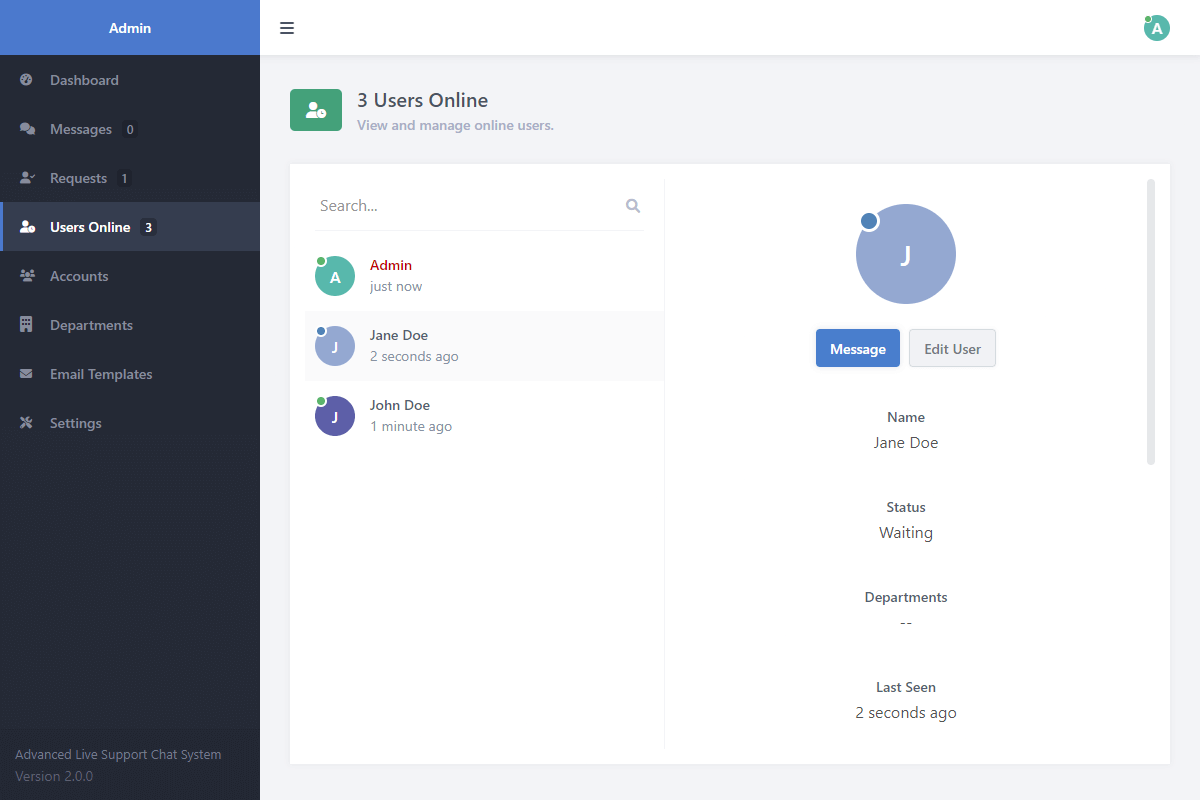
Task: Open the Requests menu item
Action: 78,178
